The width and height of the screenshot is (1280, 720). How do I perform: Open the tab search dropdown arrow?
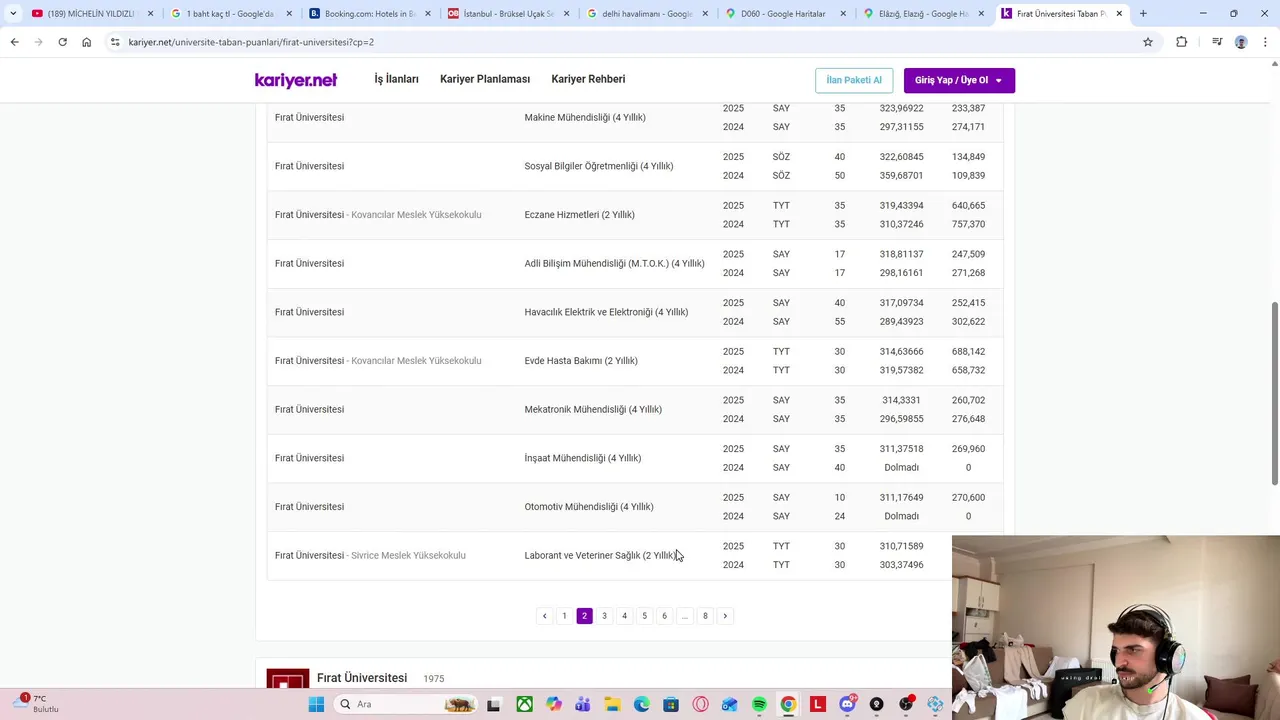13,14
